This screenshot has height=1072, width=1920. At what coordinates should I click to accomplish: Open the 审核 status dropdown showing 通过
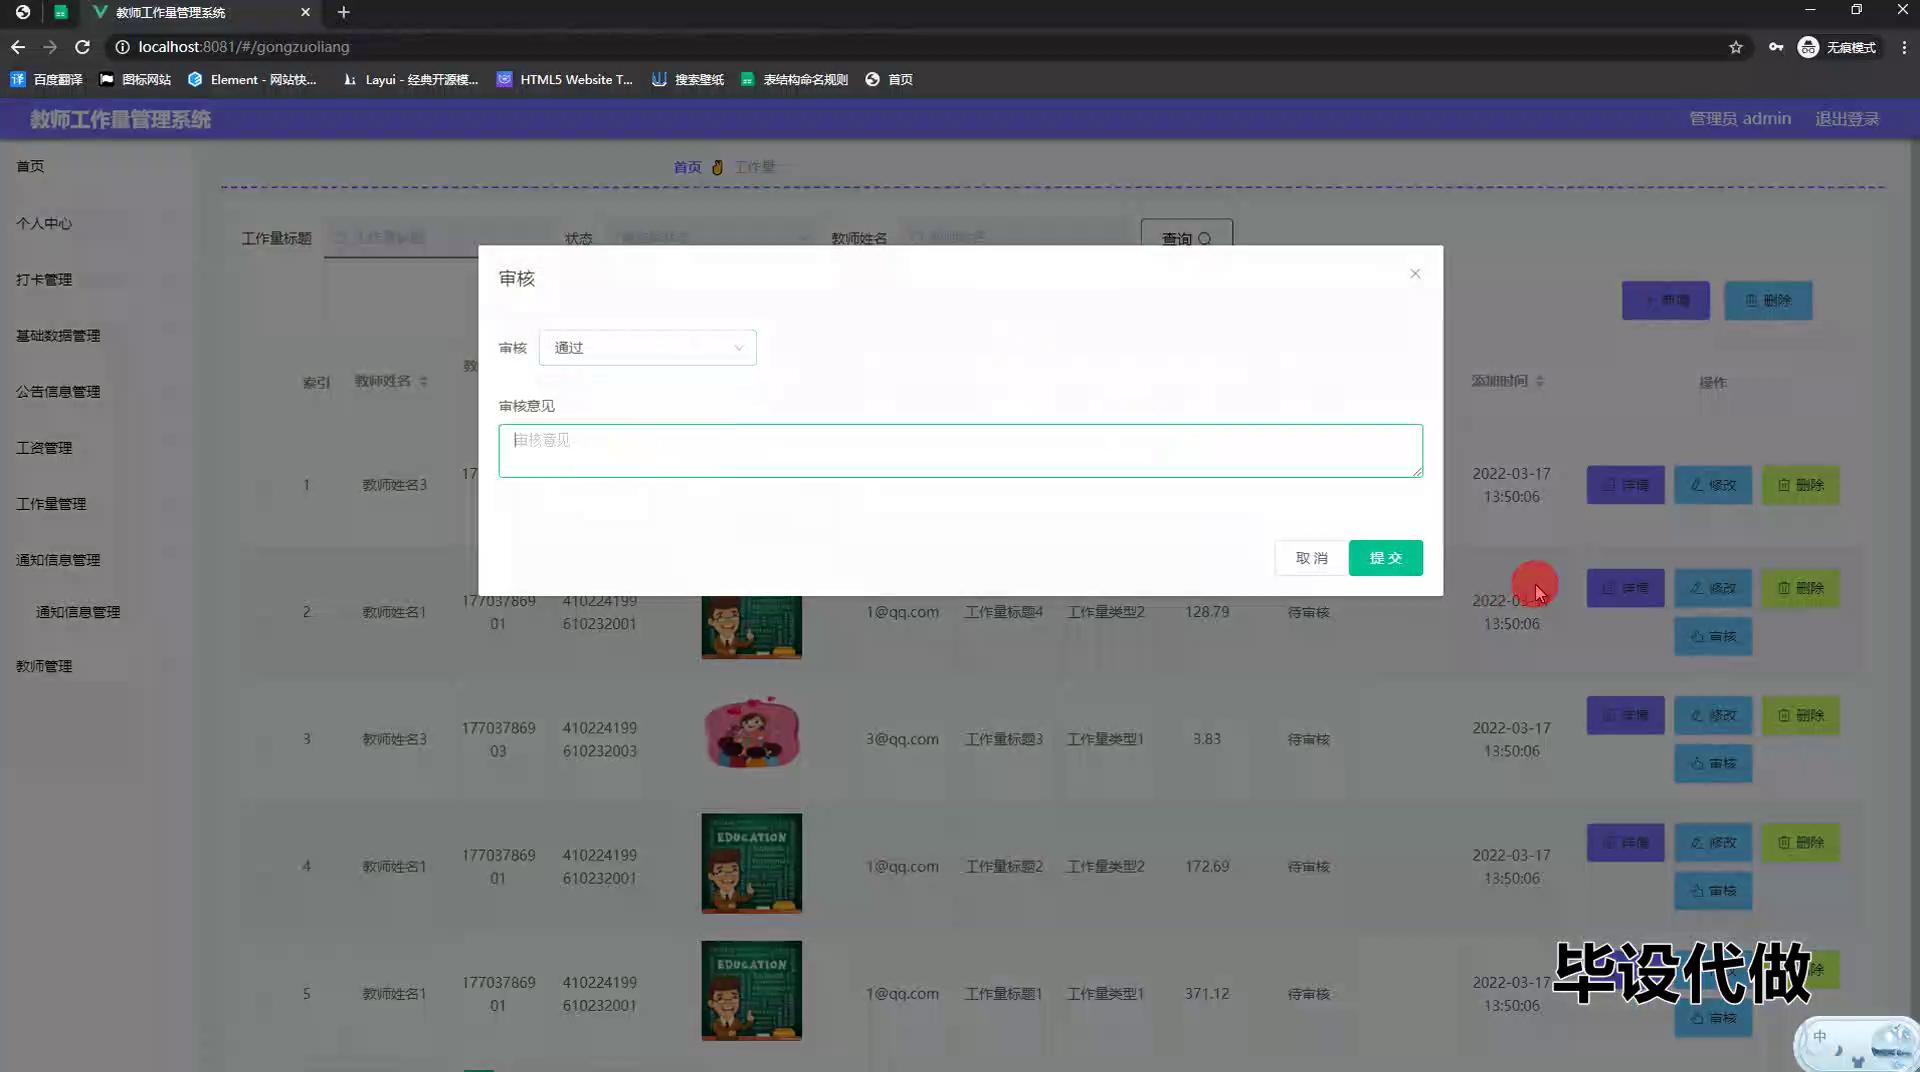point(647,348)
